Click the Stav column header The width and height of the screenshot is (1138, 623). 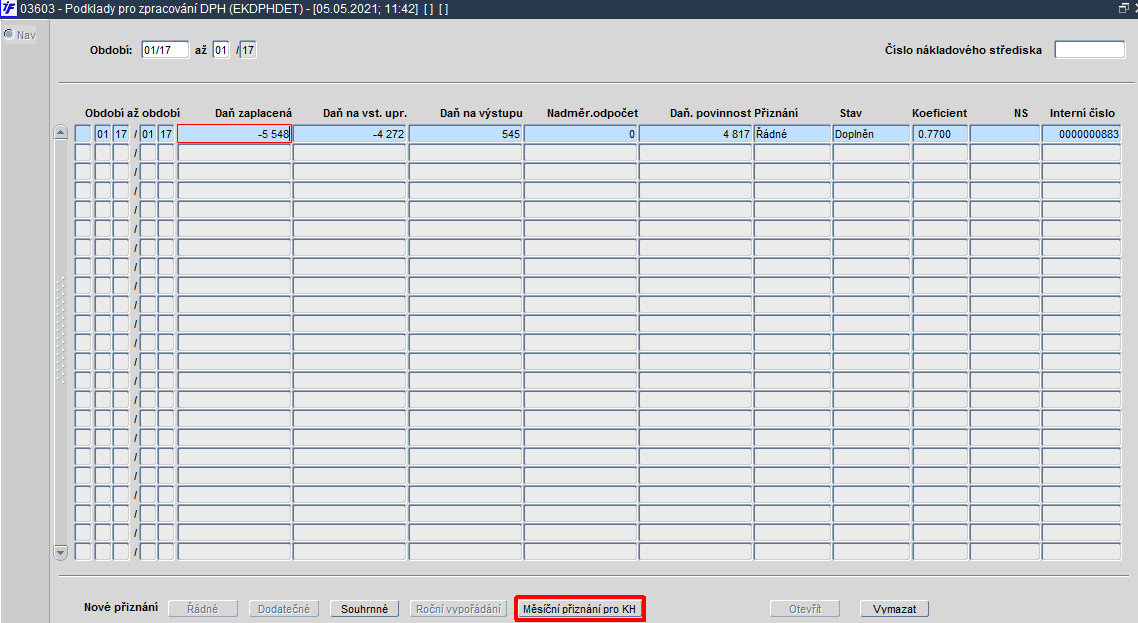(x=851, y=113)
